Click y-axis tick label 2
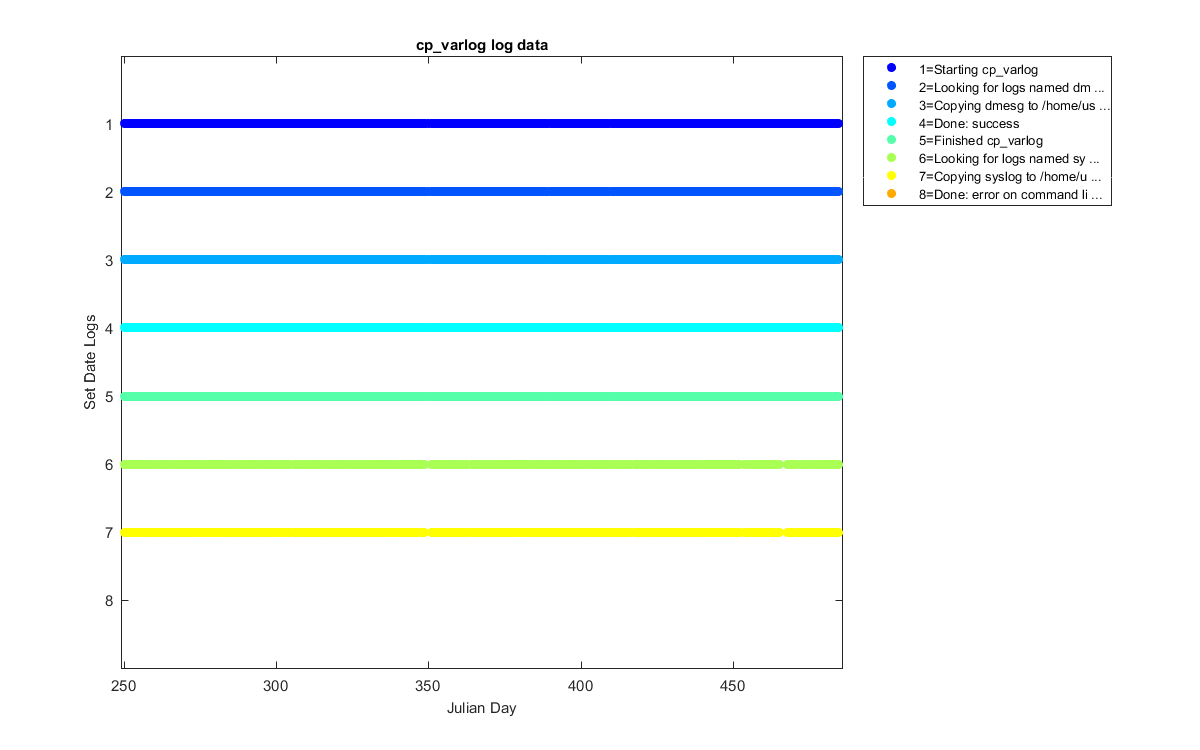The height and width of the screenshot is (750, 1200). tap(108, 192)
